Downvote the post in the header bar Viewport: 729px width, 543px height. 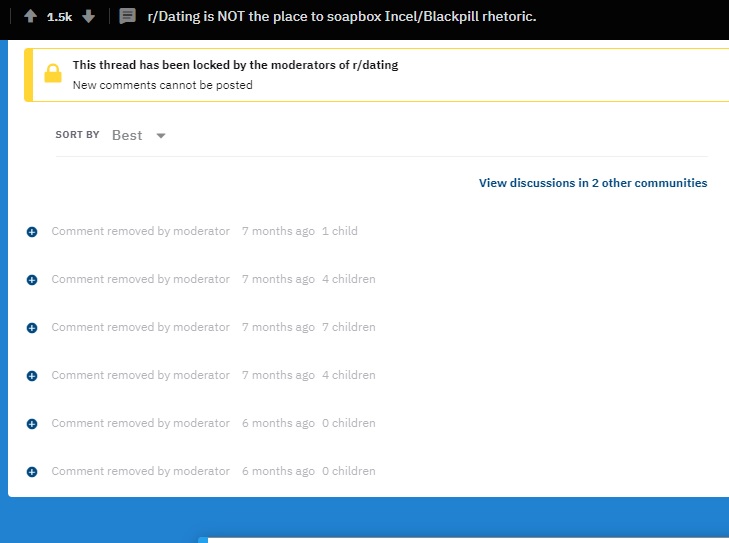[x=89, y=16]
